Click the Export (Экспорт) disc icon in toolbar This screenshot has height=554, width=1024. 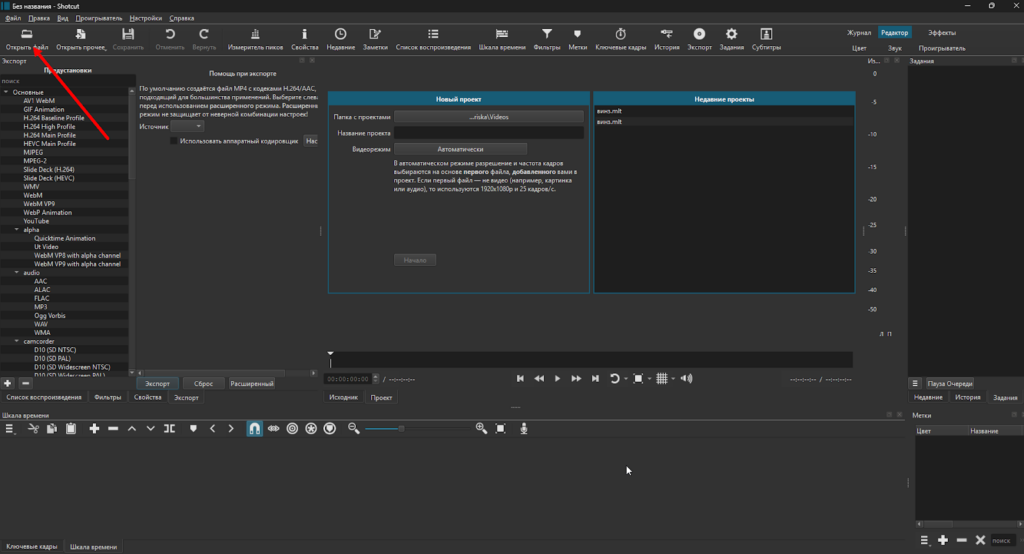[699, 35]
